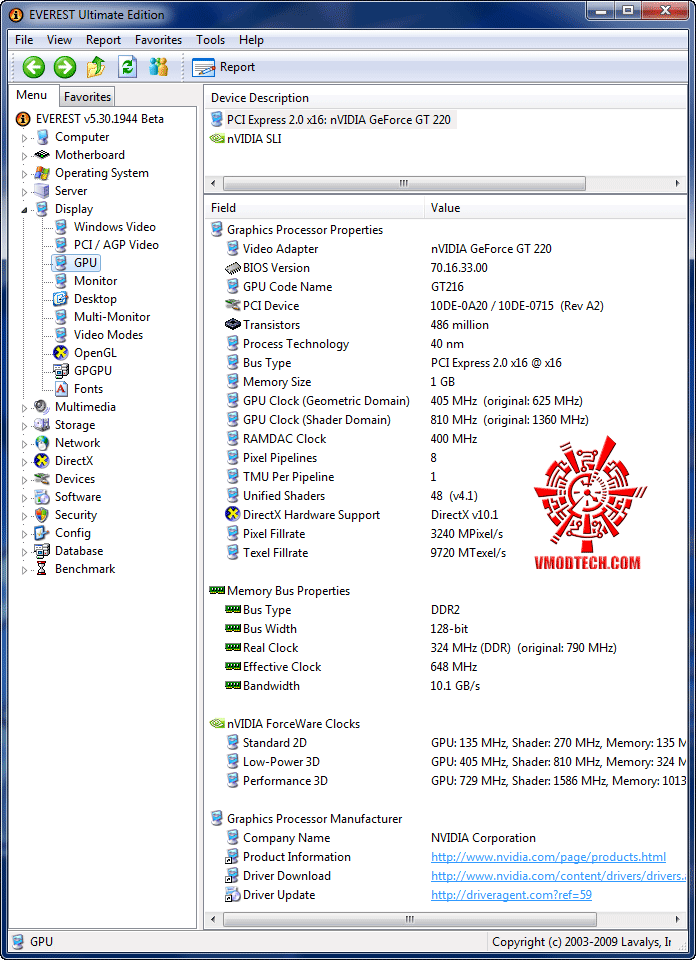Viewport: 696px width, 960px height.
Task: Click the Report toolbar button
Action: click(x=223, y=67)
